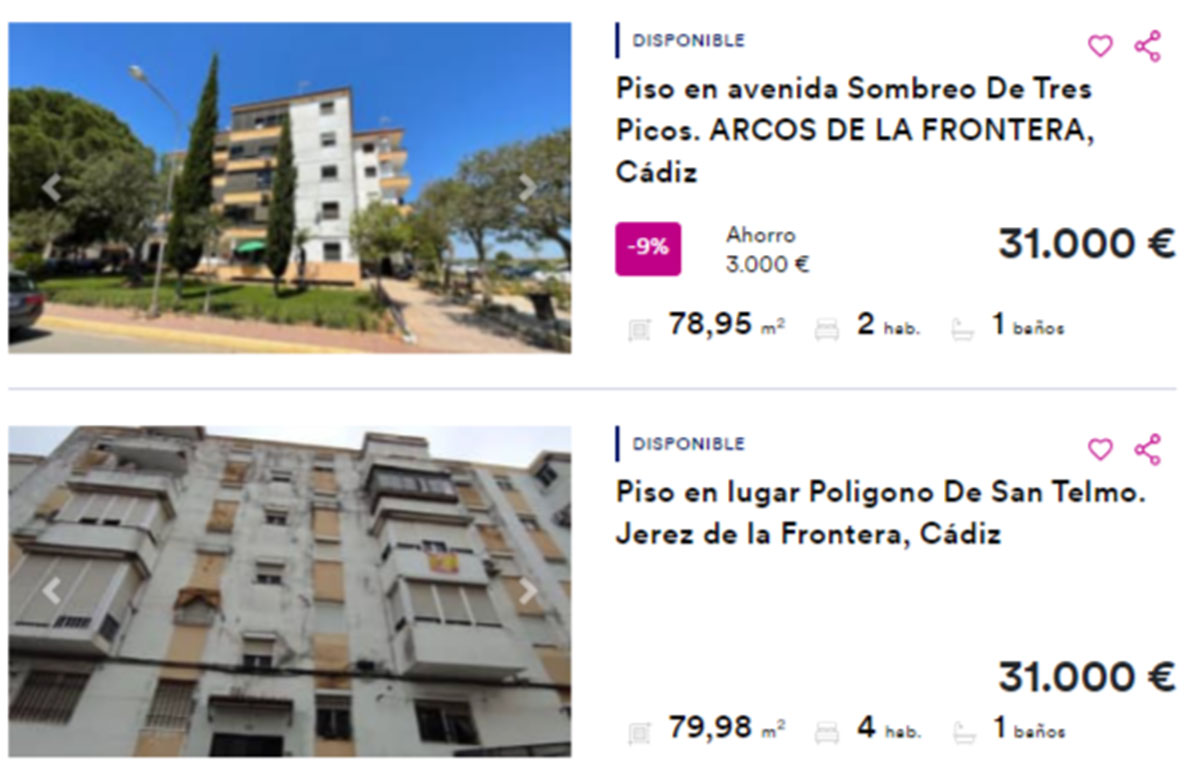Open listing titled Piso en avenida Sombreo De Tres Picos
This screenshot has height=779, width=1200.
pyautogui.click(x=855, y=130)
